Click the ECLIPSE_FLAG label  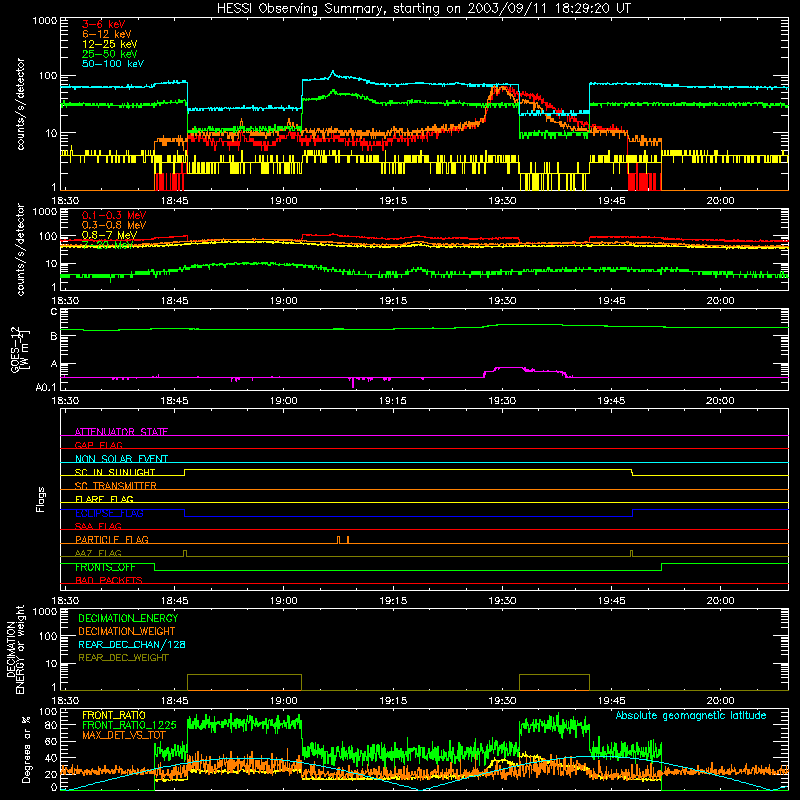pyautogui.click(x=109, y=513)
